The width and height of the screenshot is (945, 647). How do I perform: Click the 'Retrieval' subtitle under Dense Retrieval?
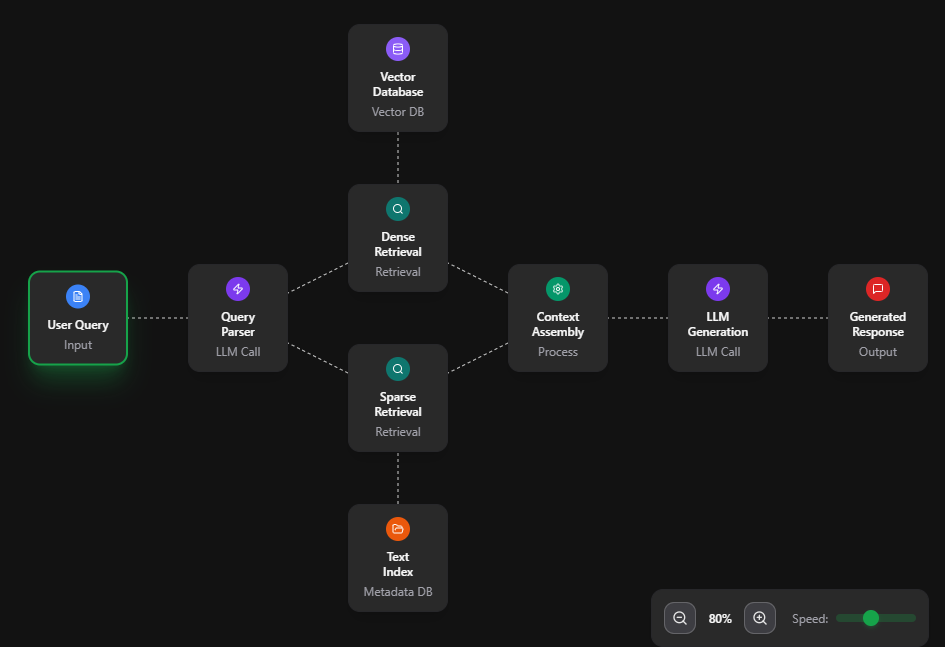pos(398,272)
